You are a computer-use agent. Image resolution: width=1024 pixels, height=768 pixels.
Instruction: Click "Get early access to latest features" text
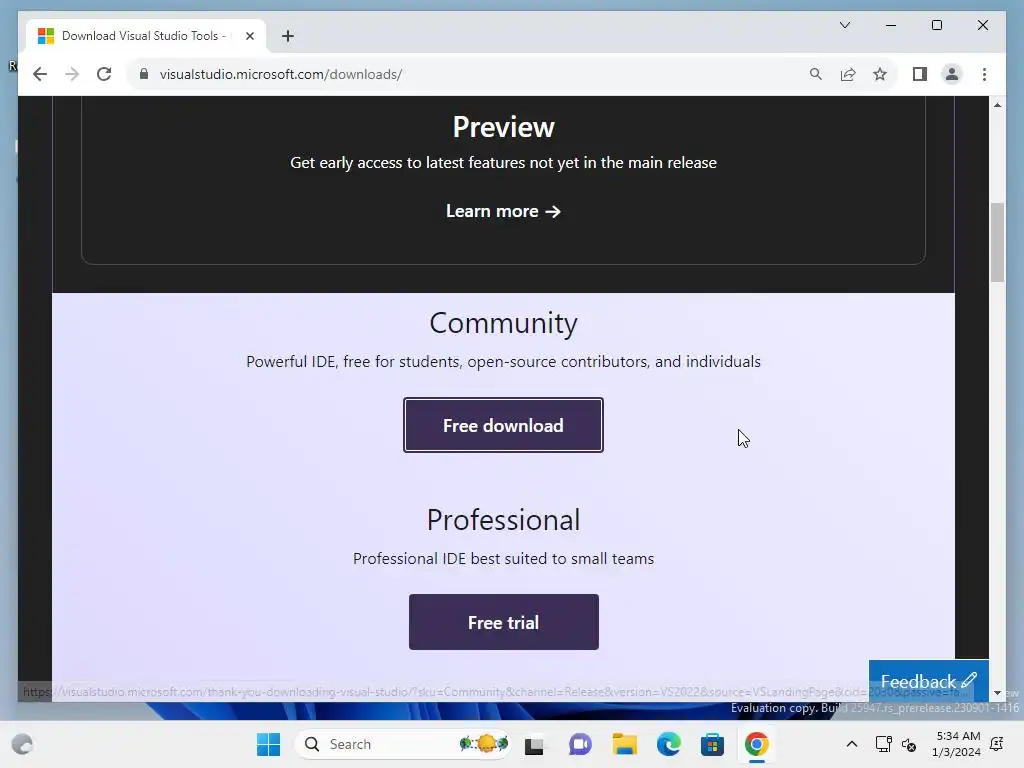tap(504, 163)
